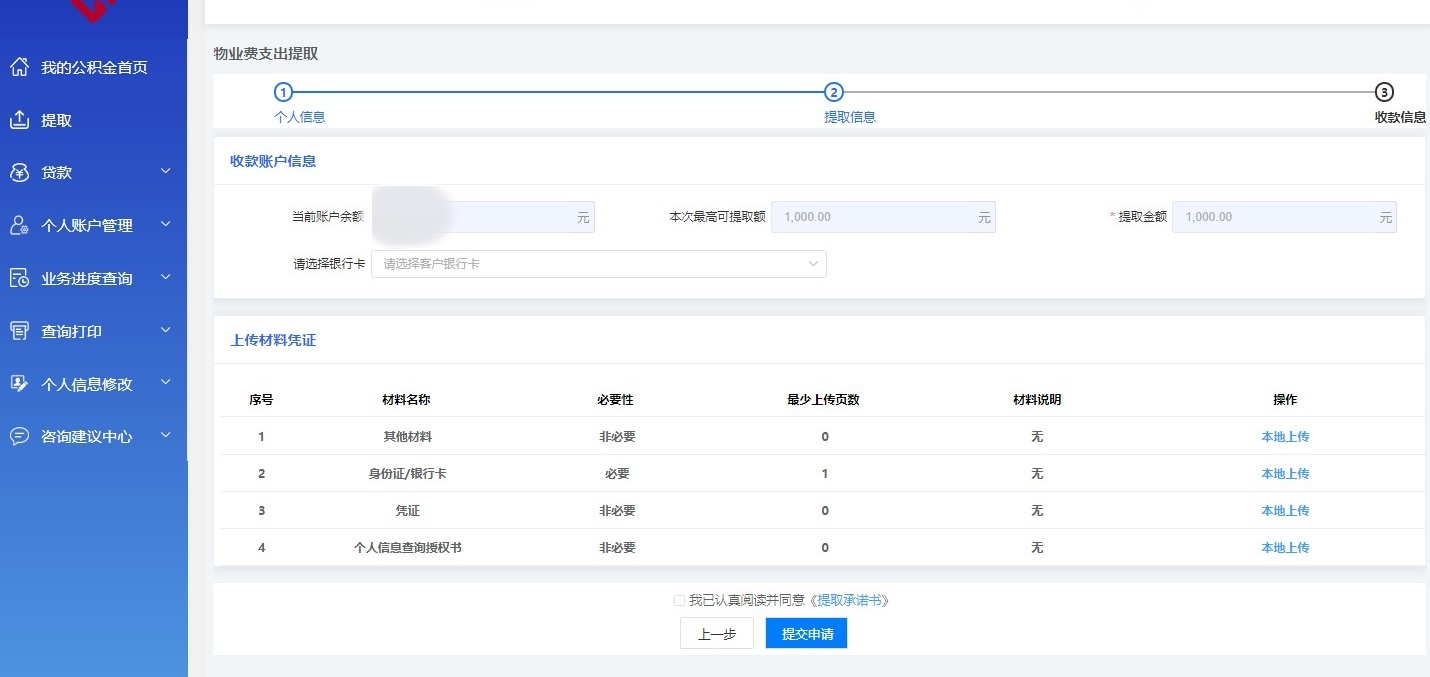Expand the 查询打印 sidebar chevron
1430x677 pixels.
pos(166,330)
